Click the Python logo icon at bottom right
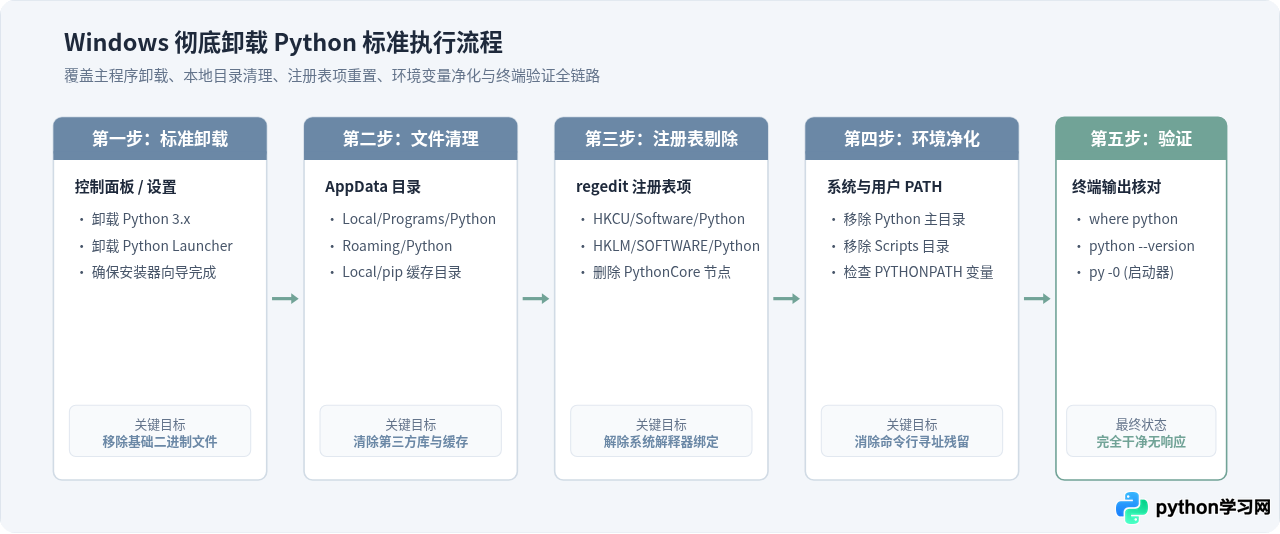This screenshot has height=534, width=1280. (1132, 508)
